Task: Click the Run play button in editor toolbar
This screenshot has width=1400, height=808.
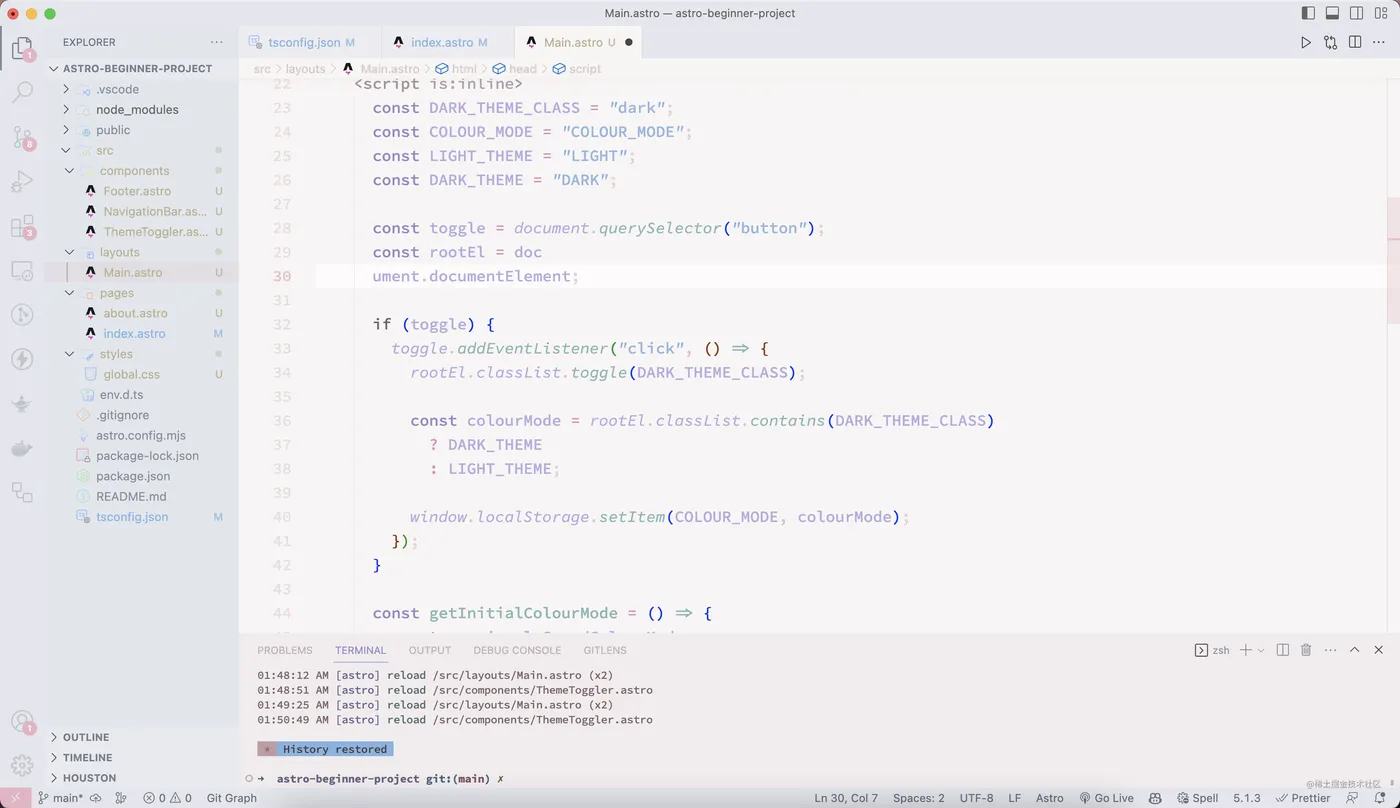Action: pyautogui.click(x=1305, y=42)
